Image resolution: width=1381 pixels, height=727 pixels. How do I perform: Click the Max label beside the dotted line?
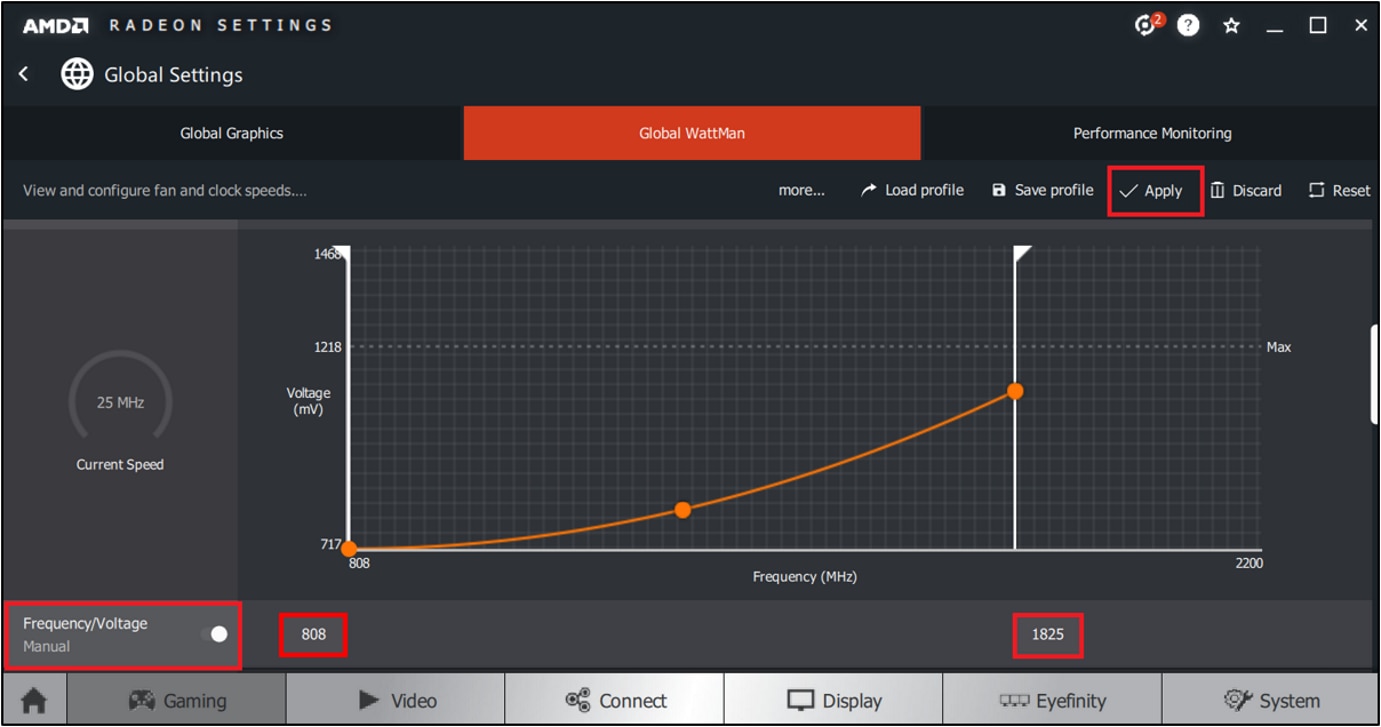(x=1278, y=347)
